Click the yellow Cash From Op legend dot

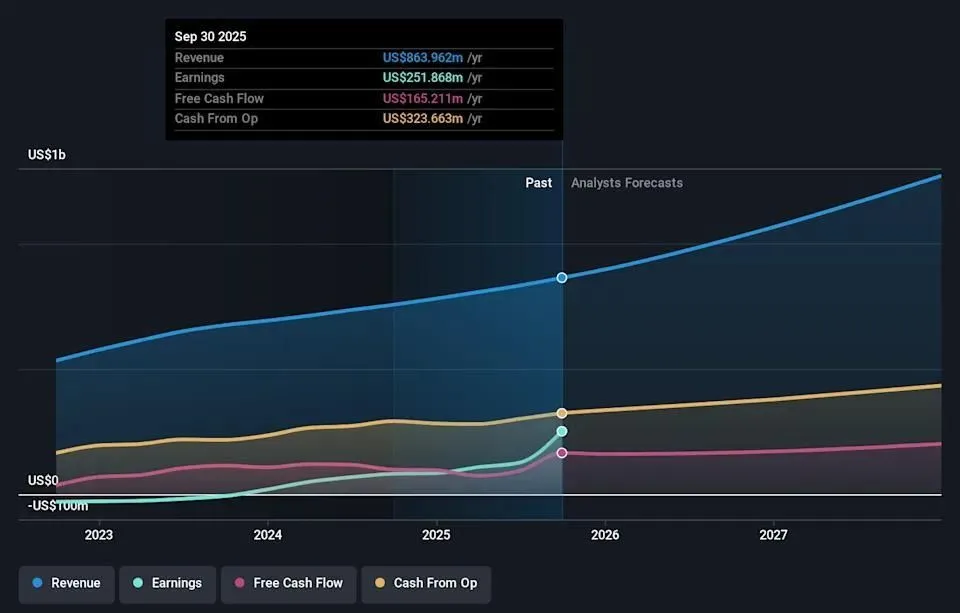click(x=383, y=584)
